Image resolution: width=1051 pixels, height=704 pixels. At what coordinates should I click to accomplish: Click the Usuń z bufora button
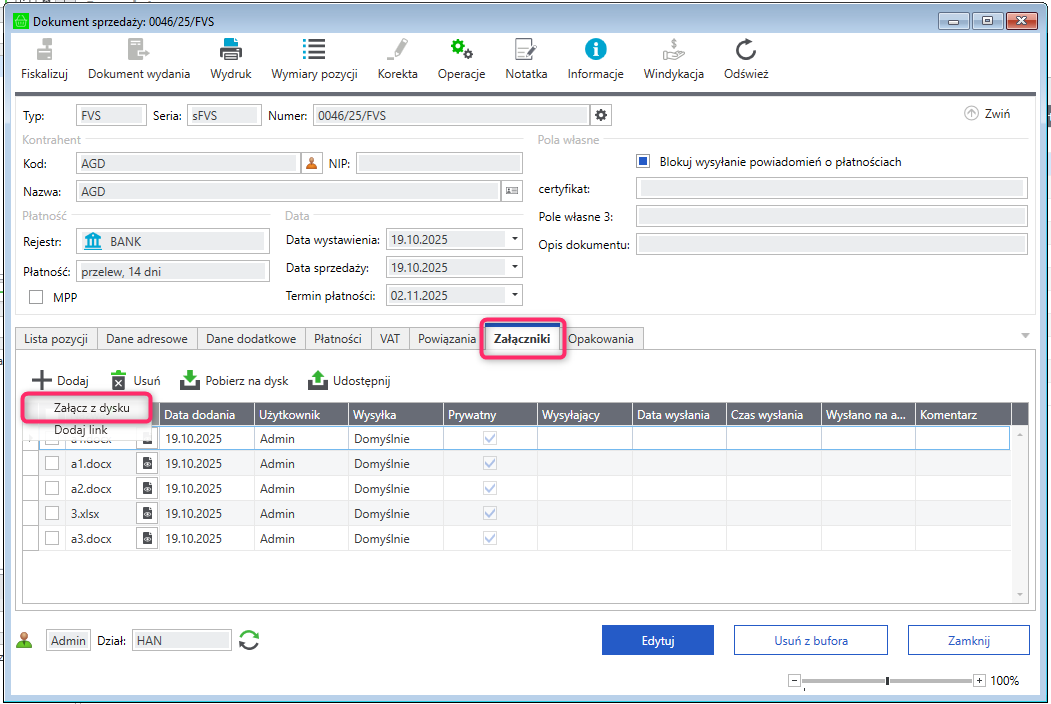(x=810, y=641)
